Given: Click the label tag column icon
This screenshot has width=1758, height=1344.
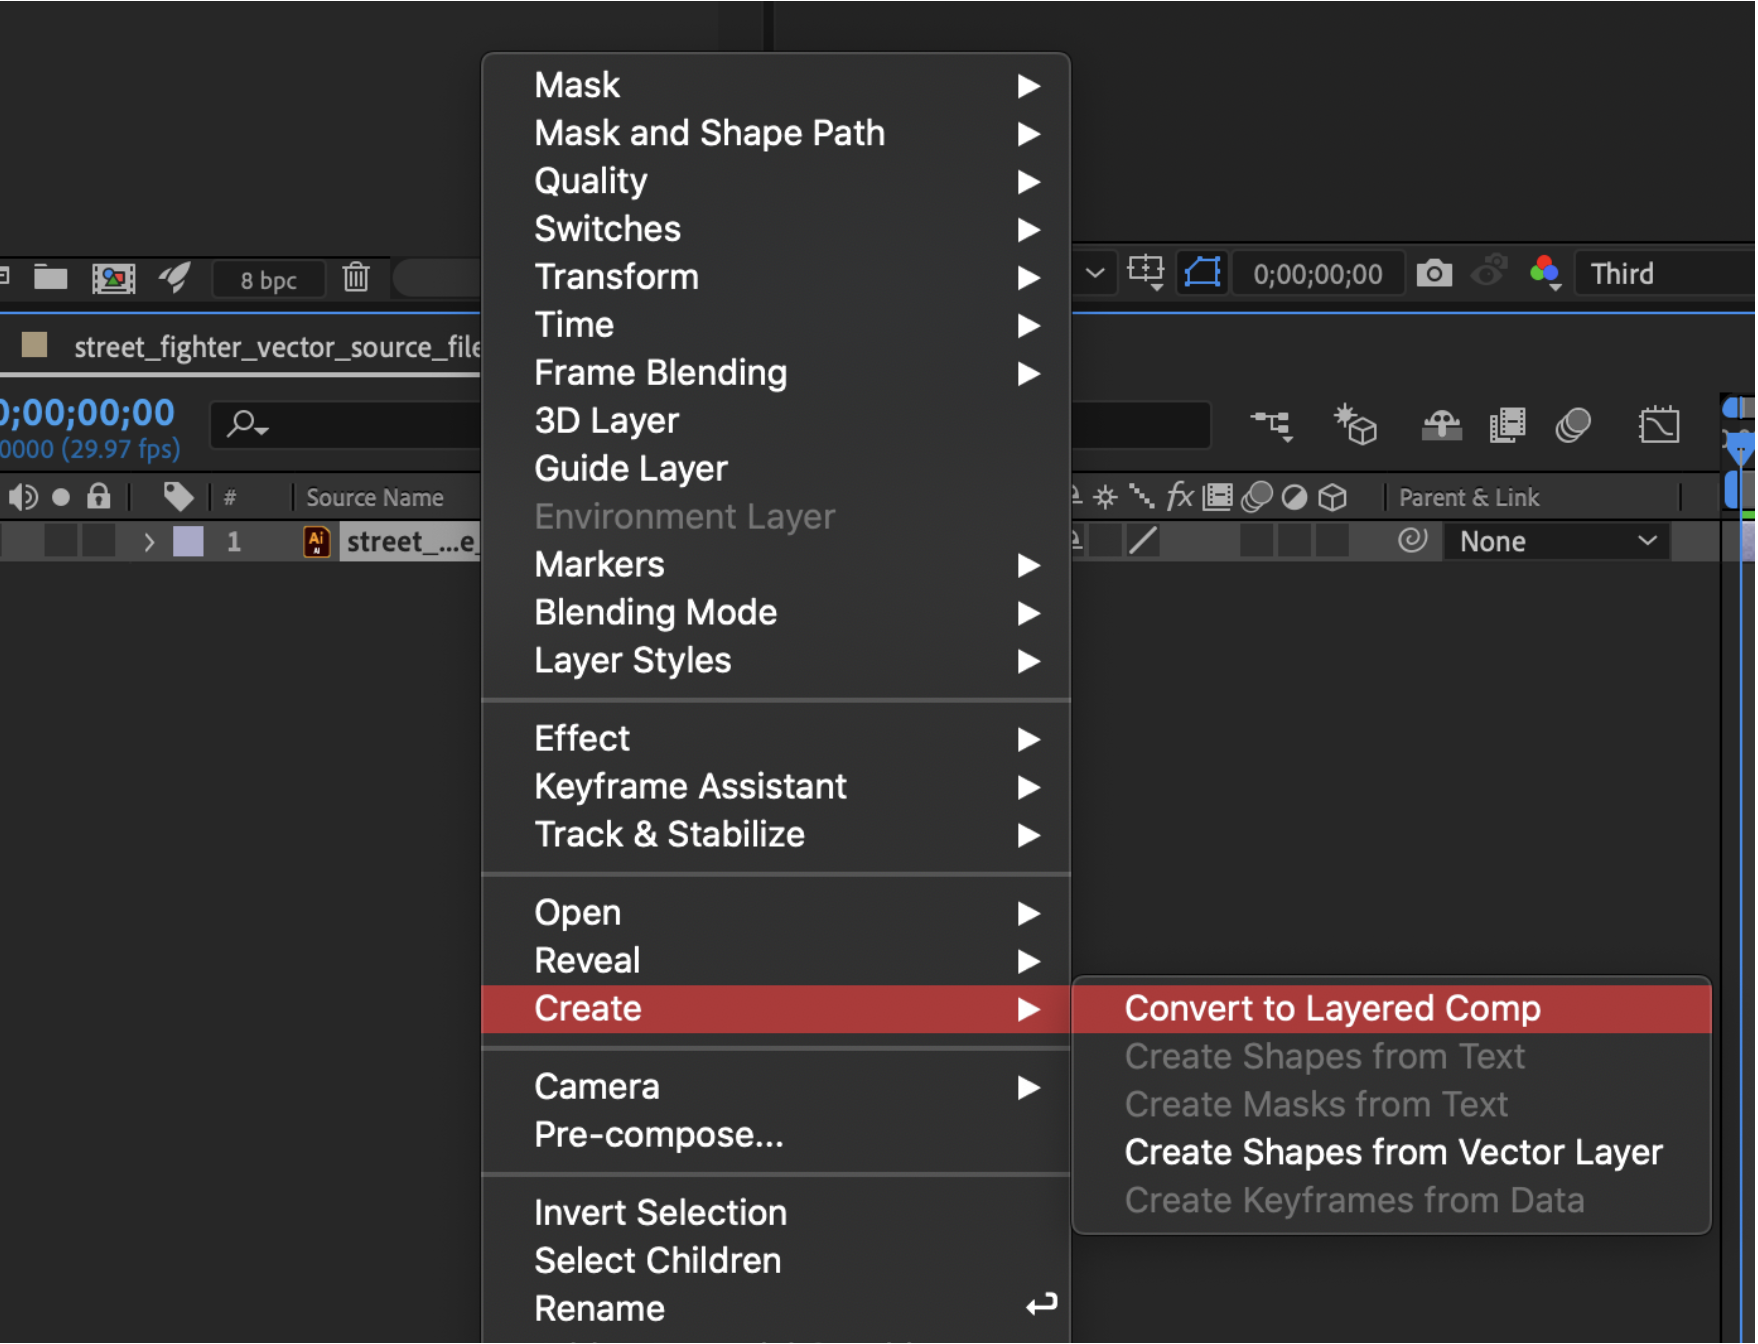Looking at the screenshot, I should click(x=178, y=496).
